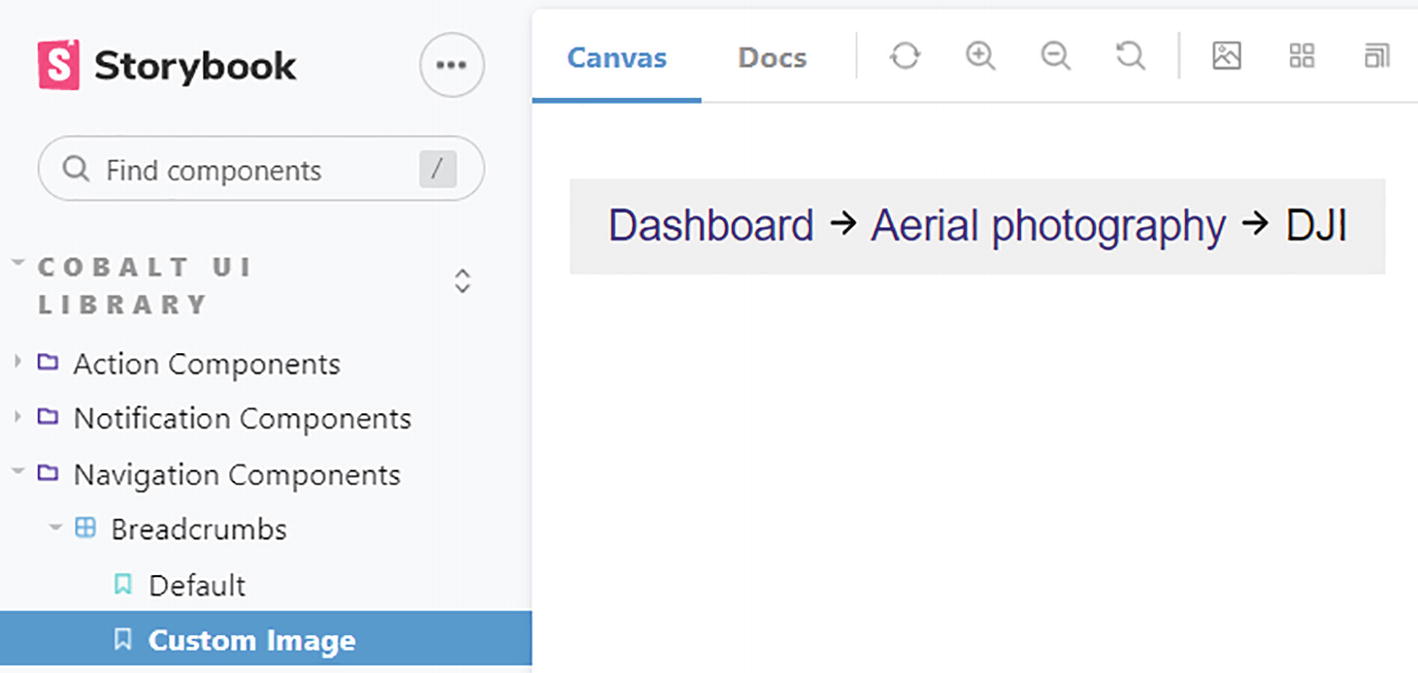Viewport: 1418px width, 673px height.
Task: Click the zoom out icon
Action: (1055, 56)
